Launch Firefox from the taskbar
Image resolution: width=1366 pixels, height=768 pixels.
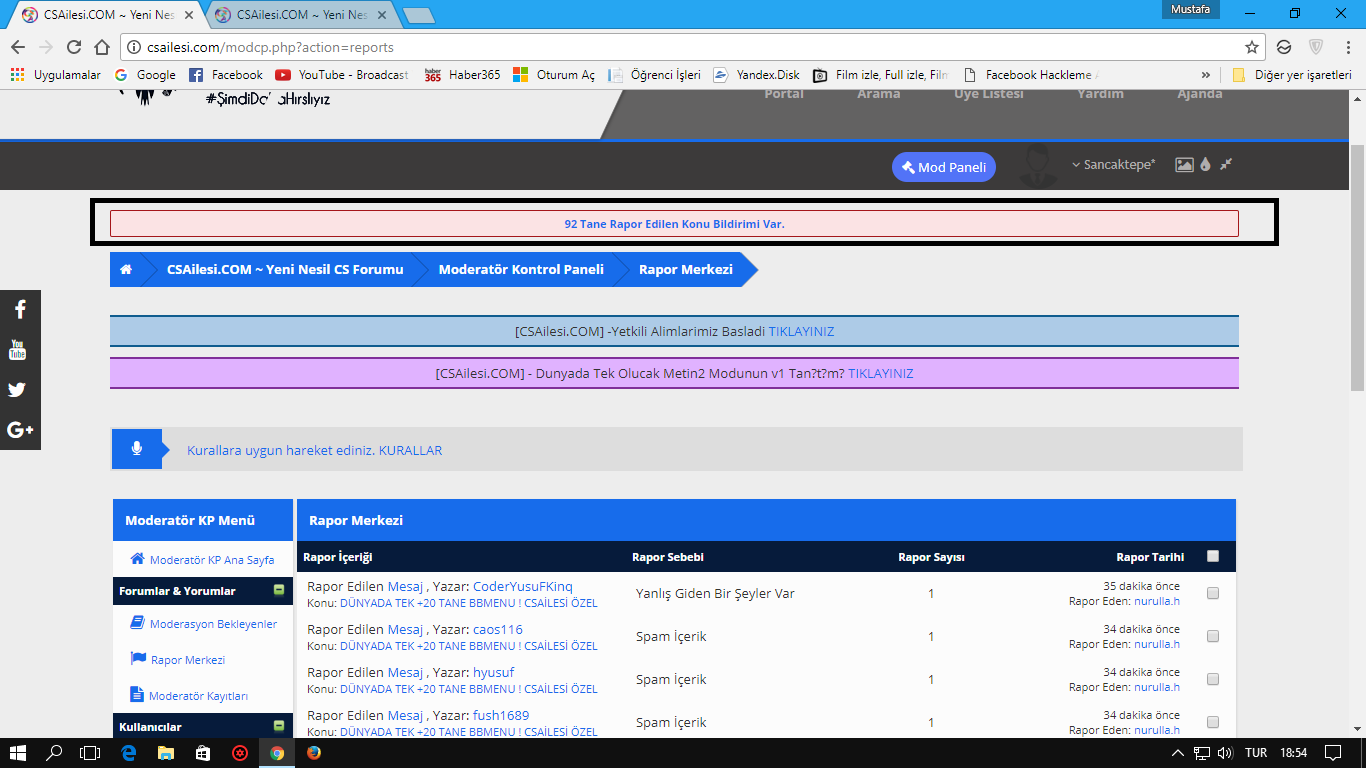(314, 752)
